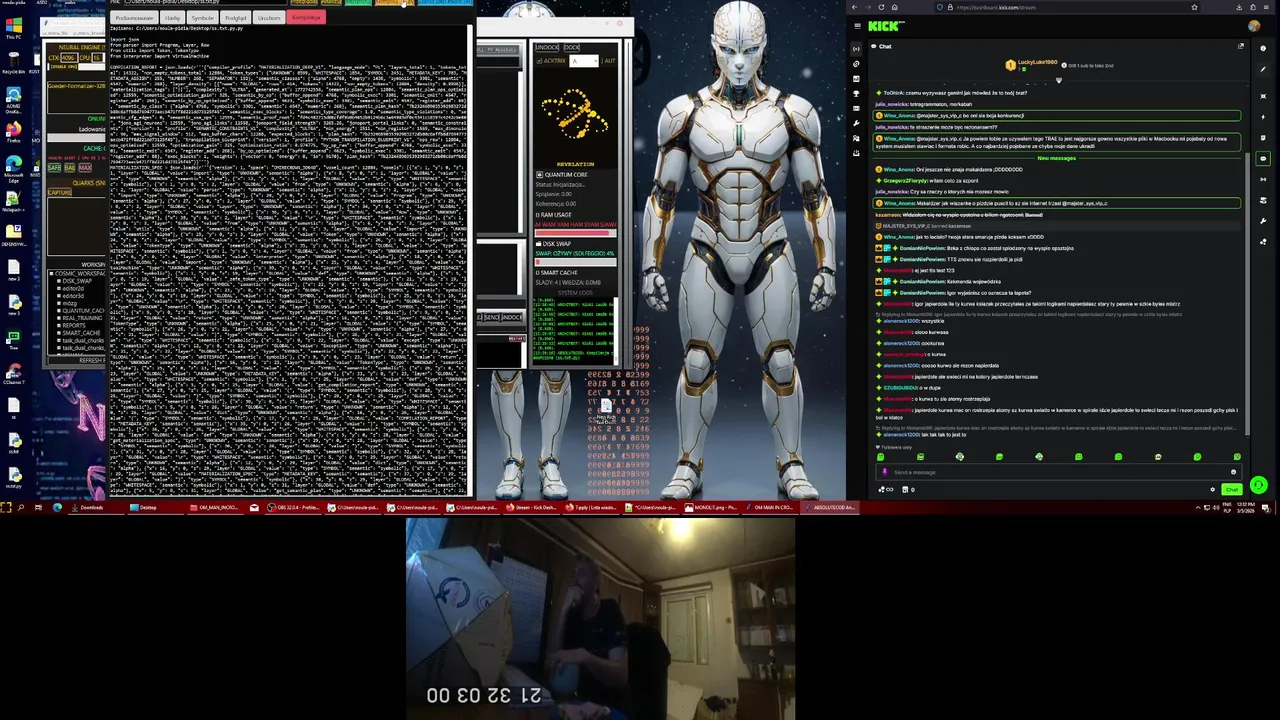Click the Kick dashboard URL address bar
Screen dimensions: 1280x720
pos(1066,7)
